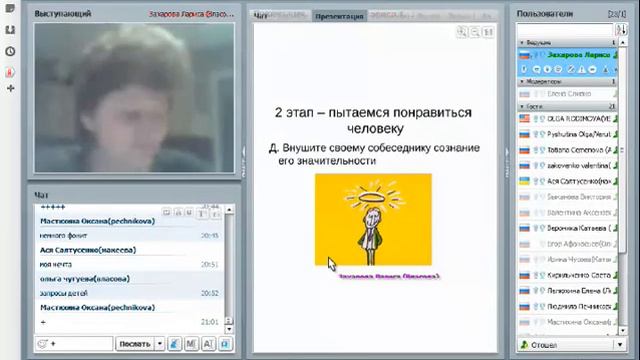
Task: Click Мастюкова Оксана name above 21:01 message
Action: (97, 307)
